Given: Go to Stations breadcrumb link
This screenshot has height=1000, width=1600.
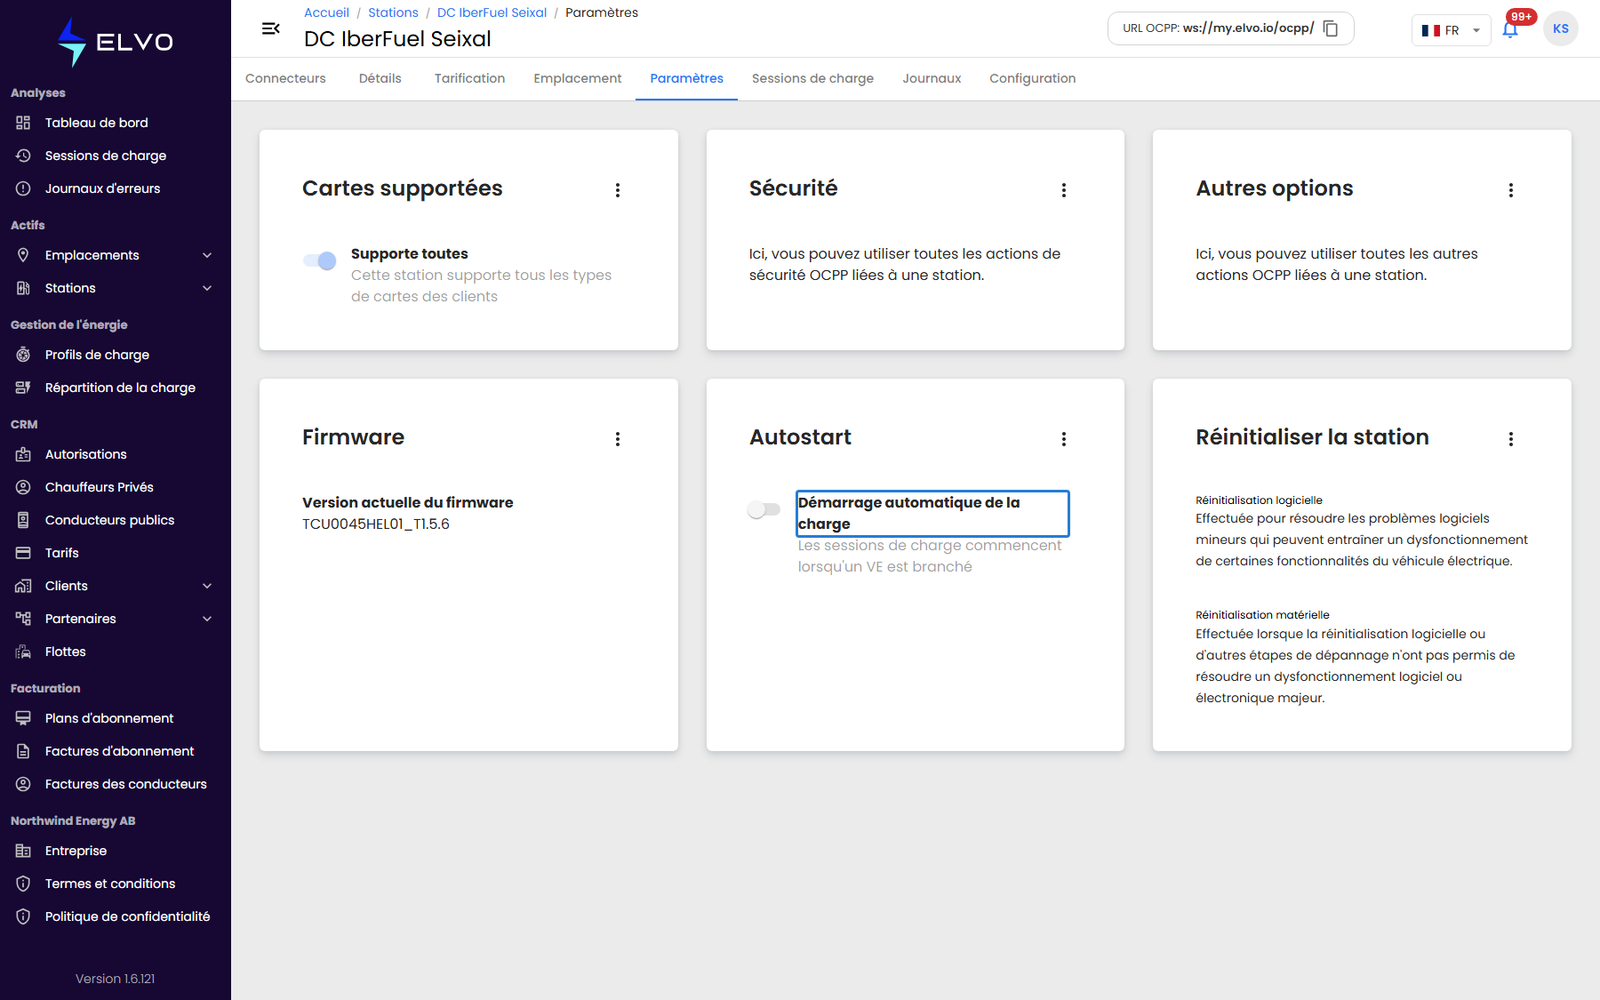Looking at the screenshot, I should tap(393, 13).
